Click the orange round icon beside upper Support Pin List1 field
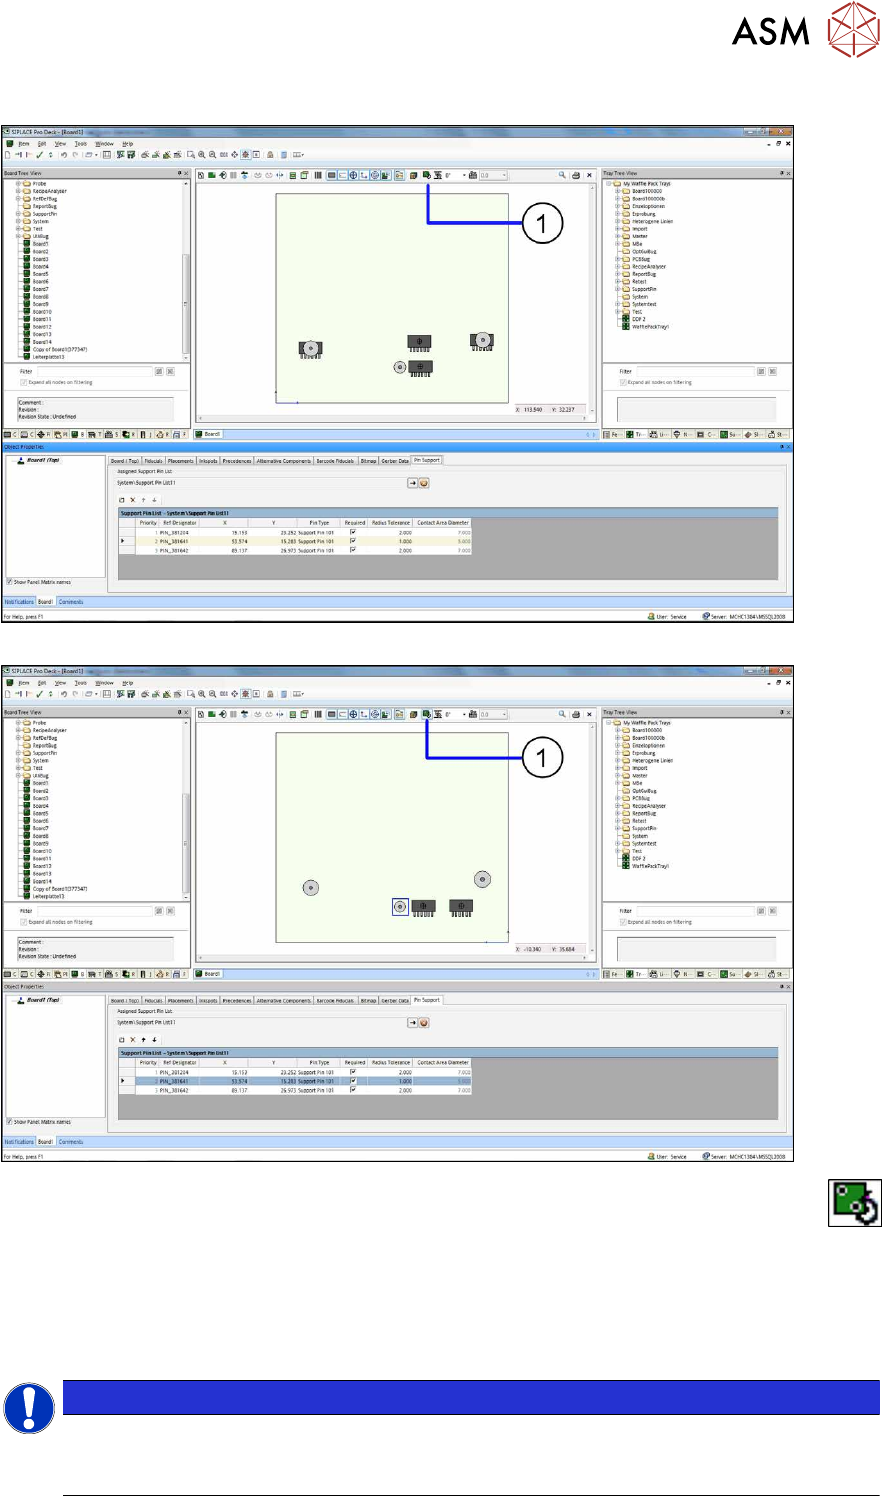Viewport: 882px width, 1496px height. [424, 483]
